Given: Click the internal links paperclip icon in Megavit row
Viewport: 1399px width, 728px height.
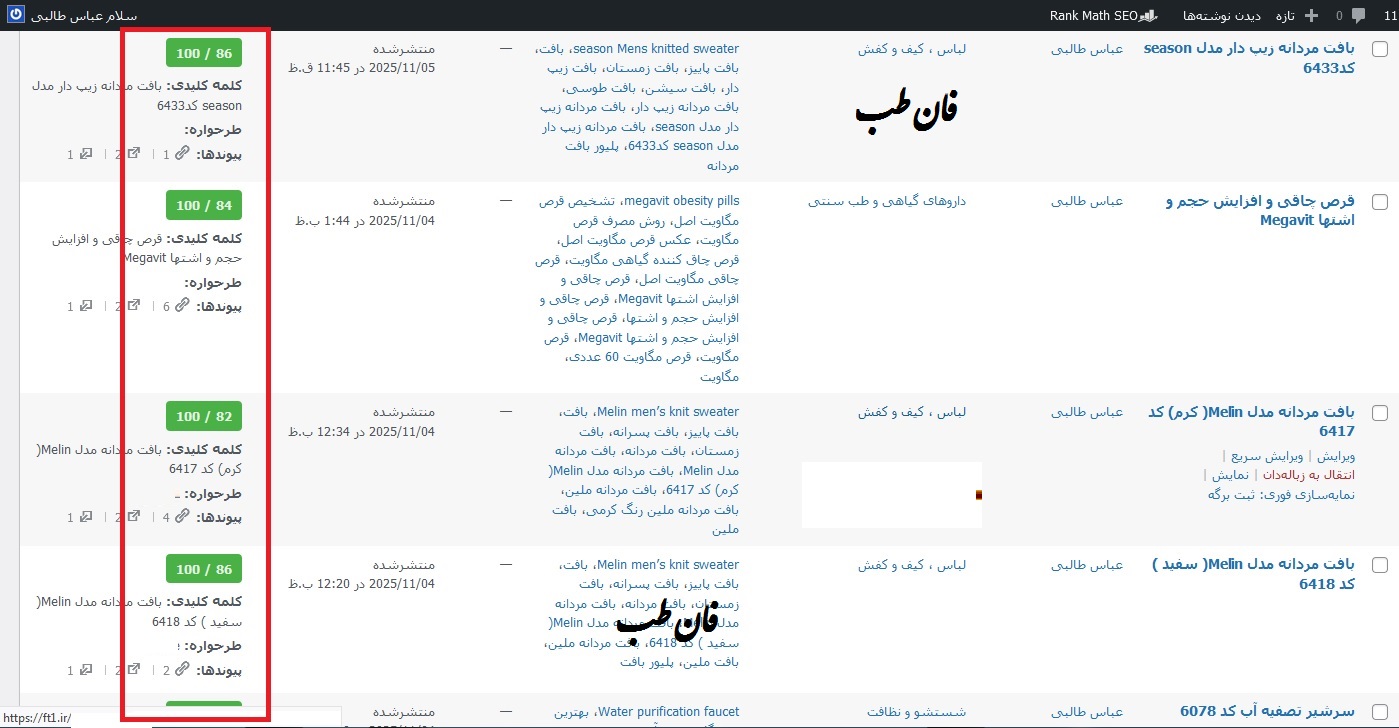Looking at the screenshot, I should point(182,306).
